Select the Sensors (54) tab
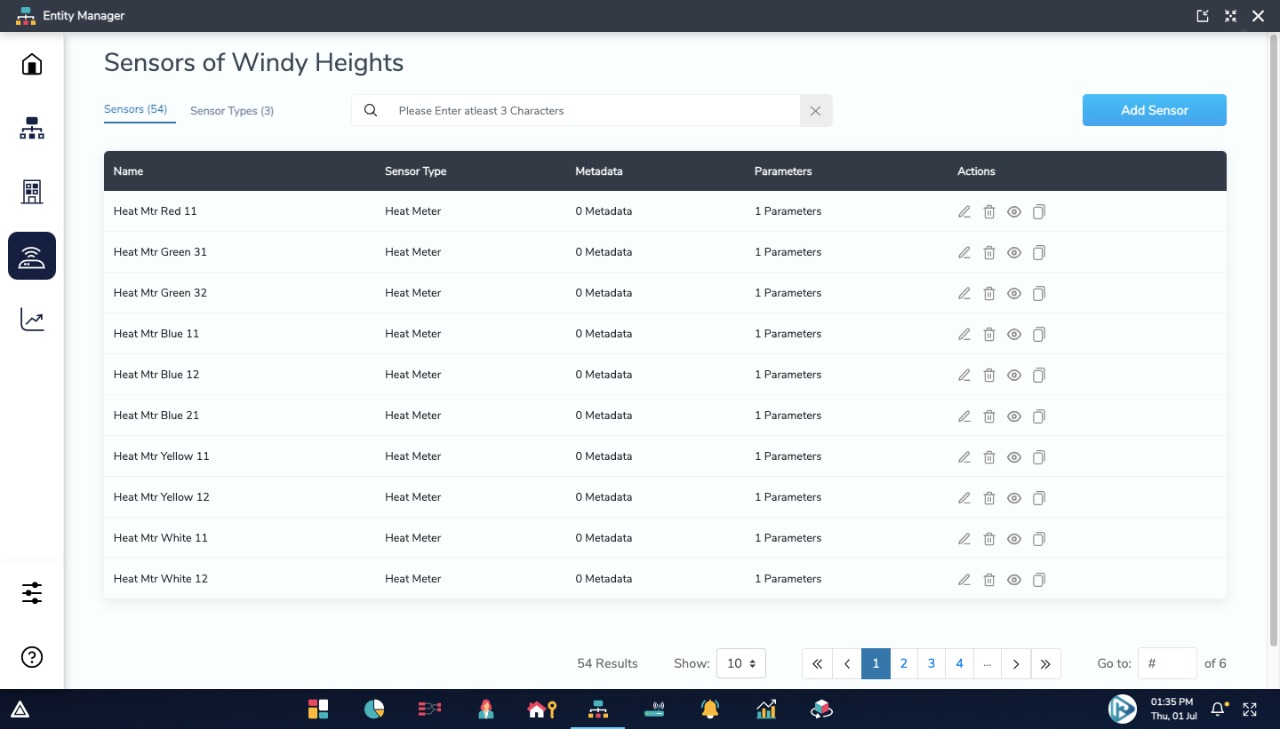The image size is (1280, 729). [137, 110]
